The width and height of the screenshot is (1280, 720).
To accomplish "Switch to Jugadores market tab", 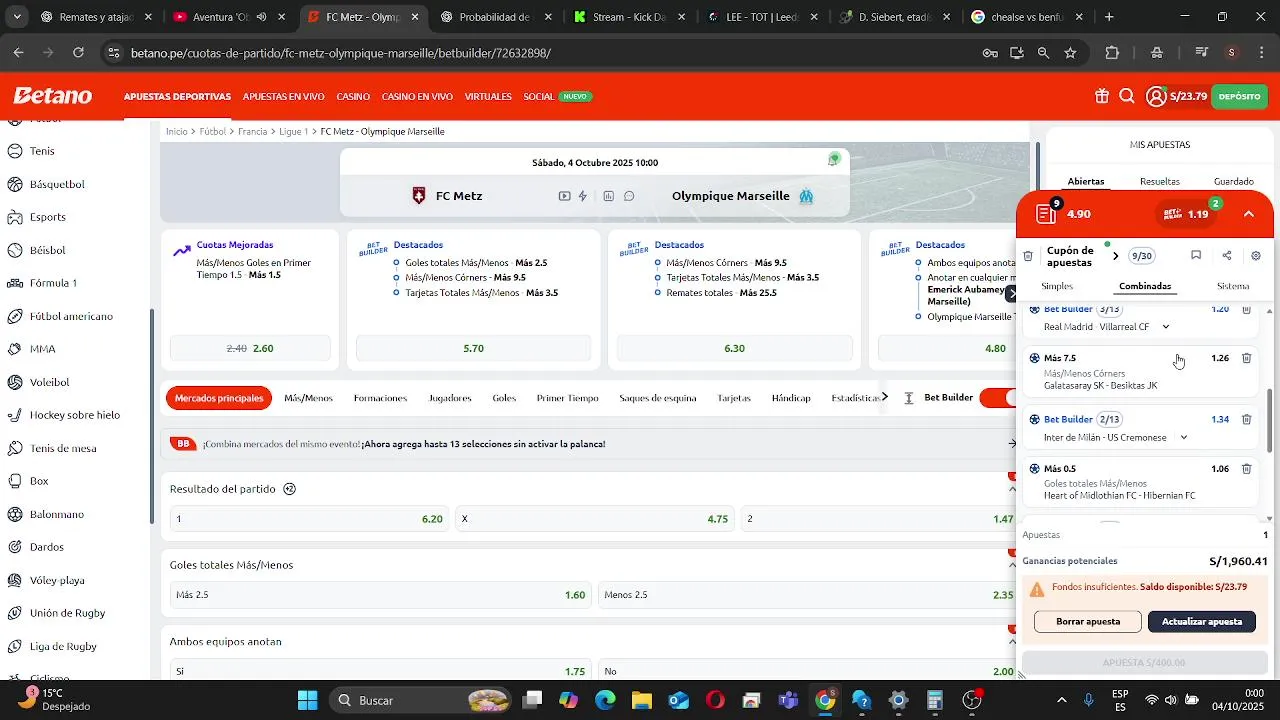I will point(450,398).
